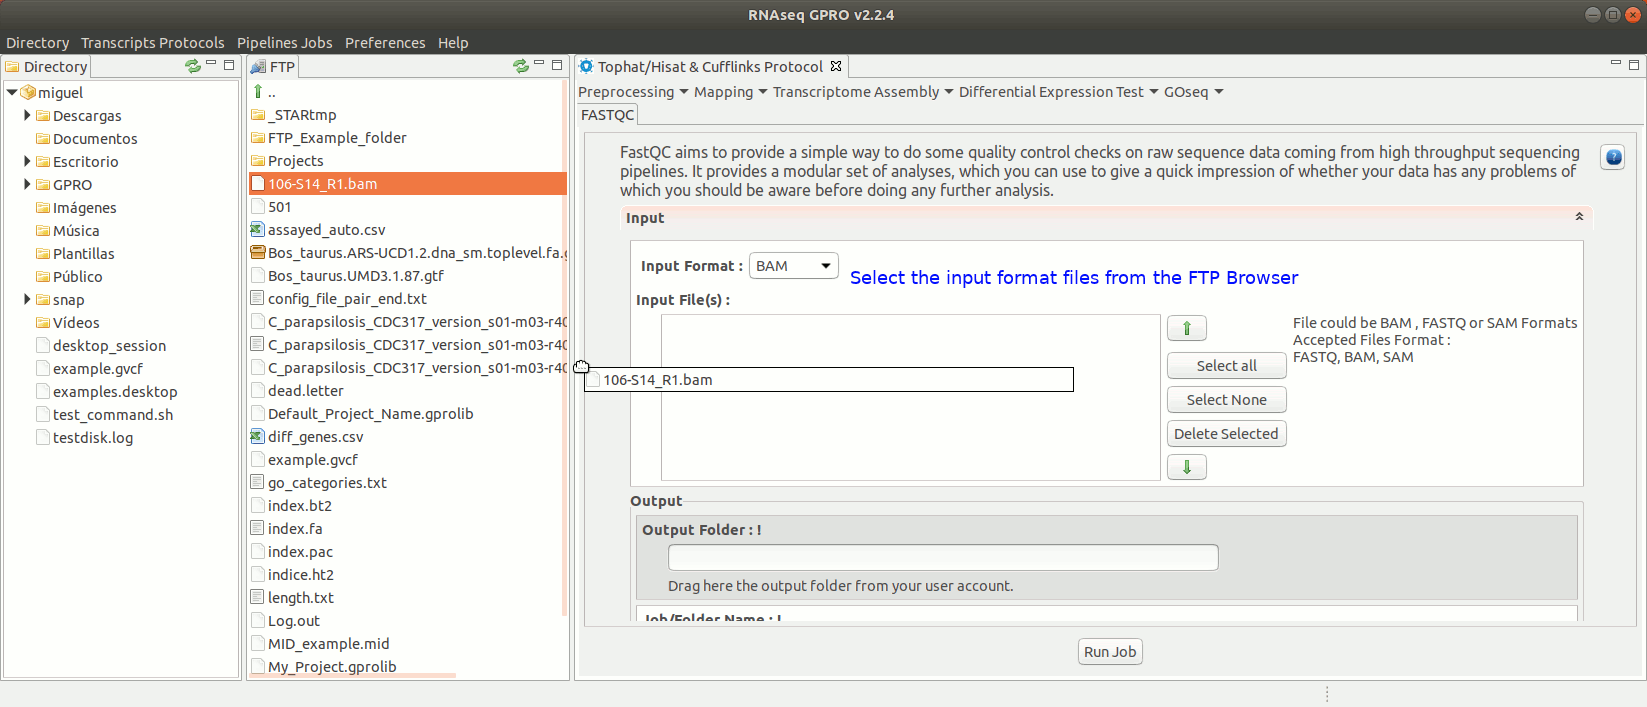Click the blue help icon
The width and height of the screenshot is (1647, 707).
pos(1612,157)
